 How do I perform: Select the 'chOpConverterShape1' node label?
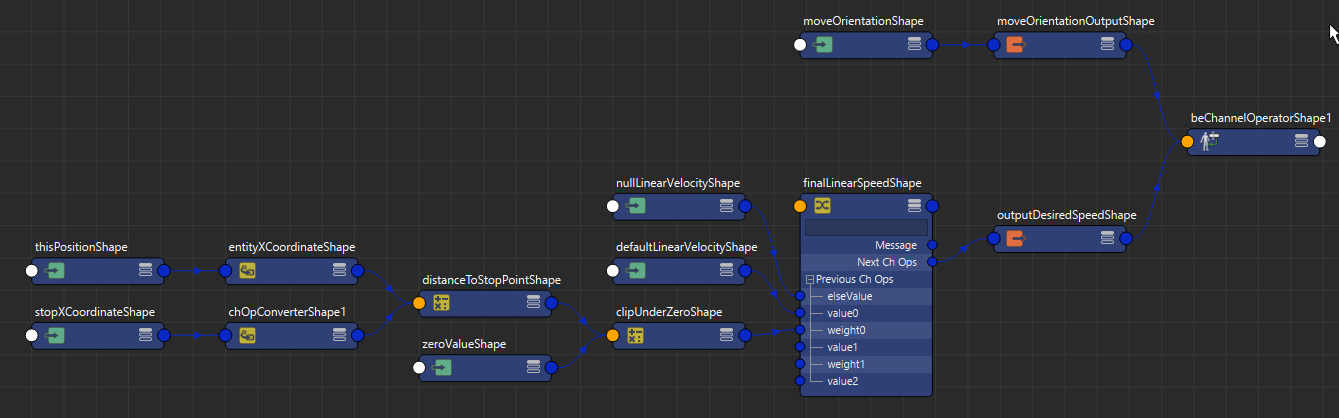[x=287, y=312]
